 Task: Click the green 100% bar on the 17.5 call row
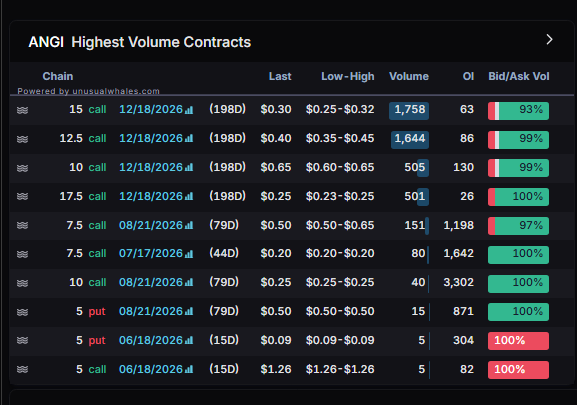click(518, 197)
